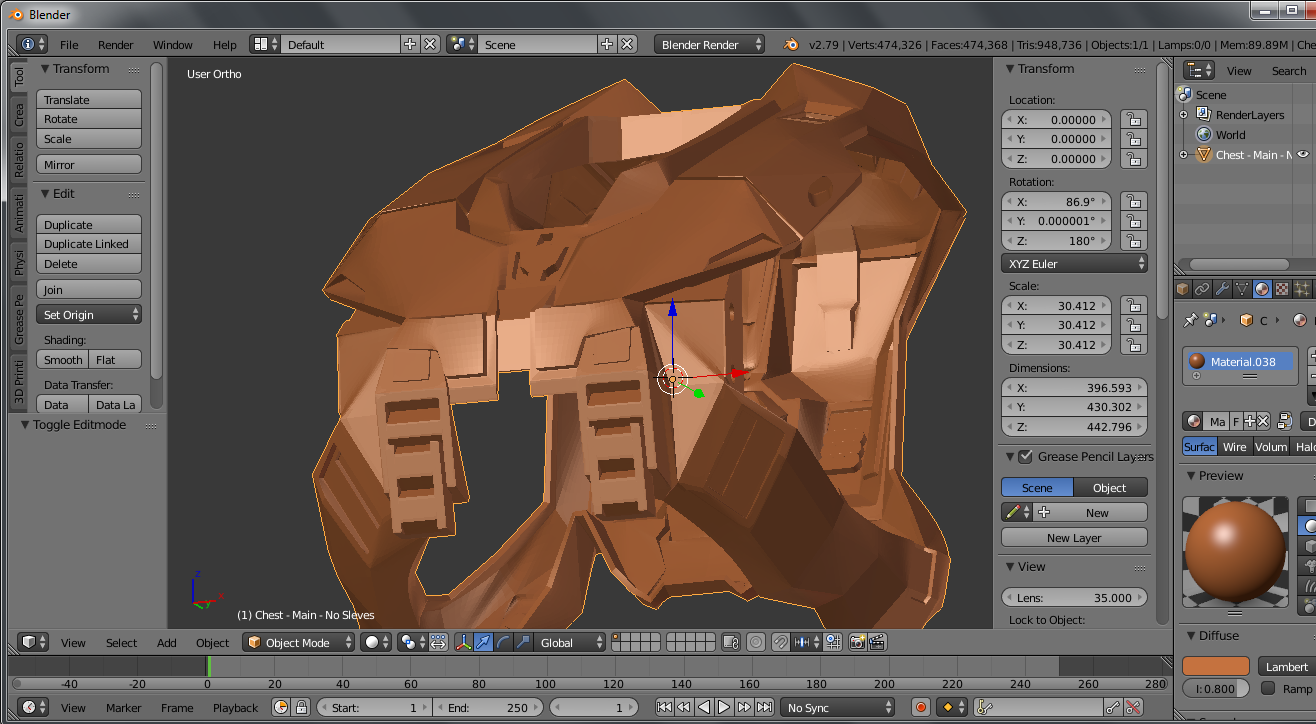Enable the Ramp checkbox under Diffuse
This screenshot has height=724, width=1316.
[1268, 688]
